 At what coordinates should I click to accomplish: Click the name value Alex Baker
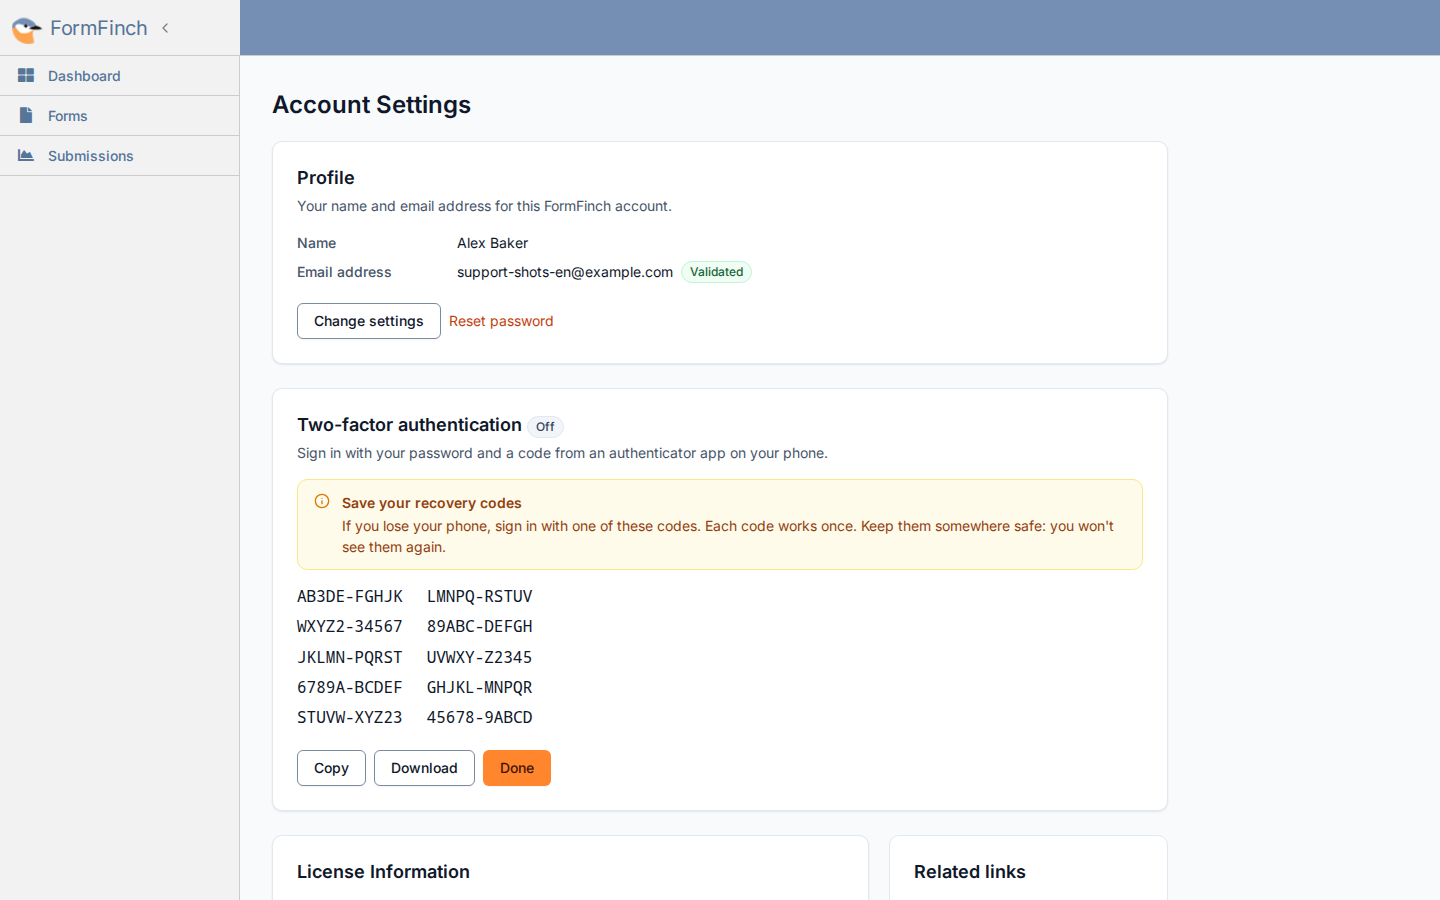pos(493,243)
